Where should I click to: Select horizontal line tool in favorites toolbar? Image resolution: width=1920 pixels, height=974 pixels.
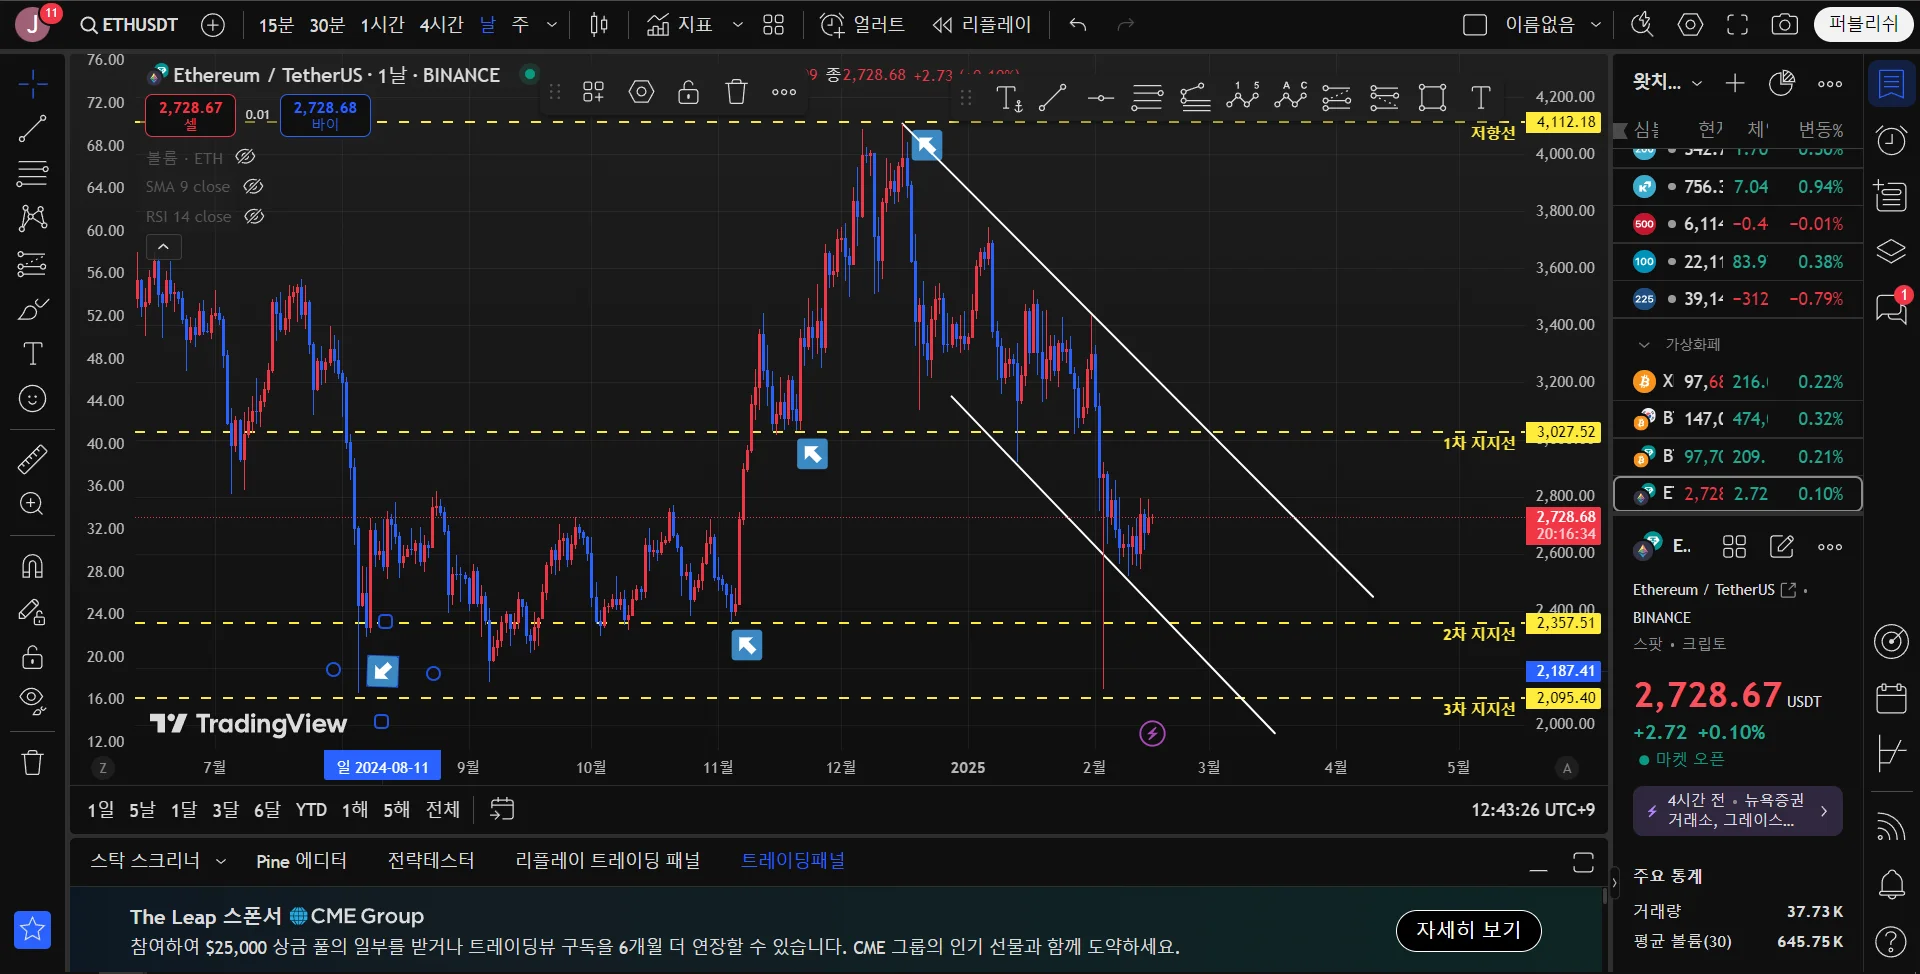[1100, 97]
